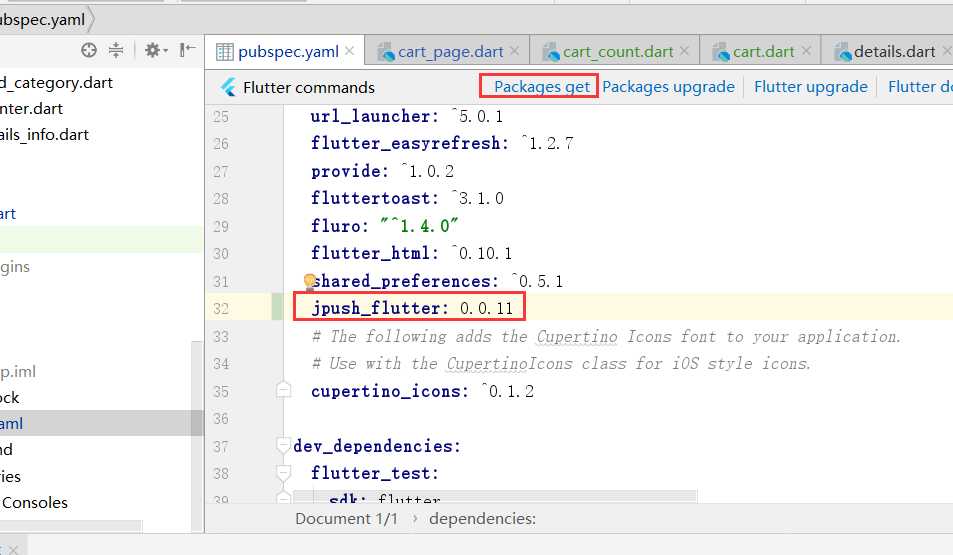Click the shared_preferences dependency line
The height and width of the screenshot is (555, 953).
(x=437, y=281)
